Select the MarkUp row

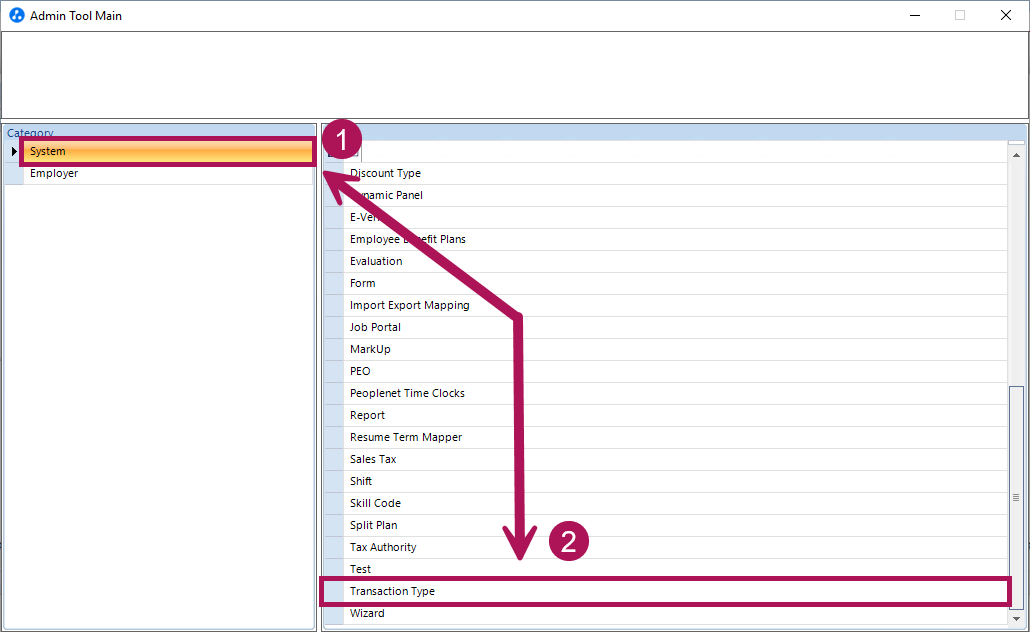[x=675, y=350]
